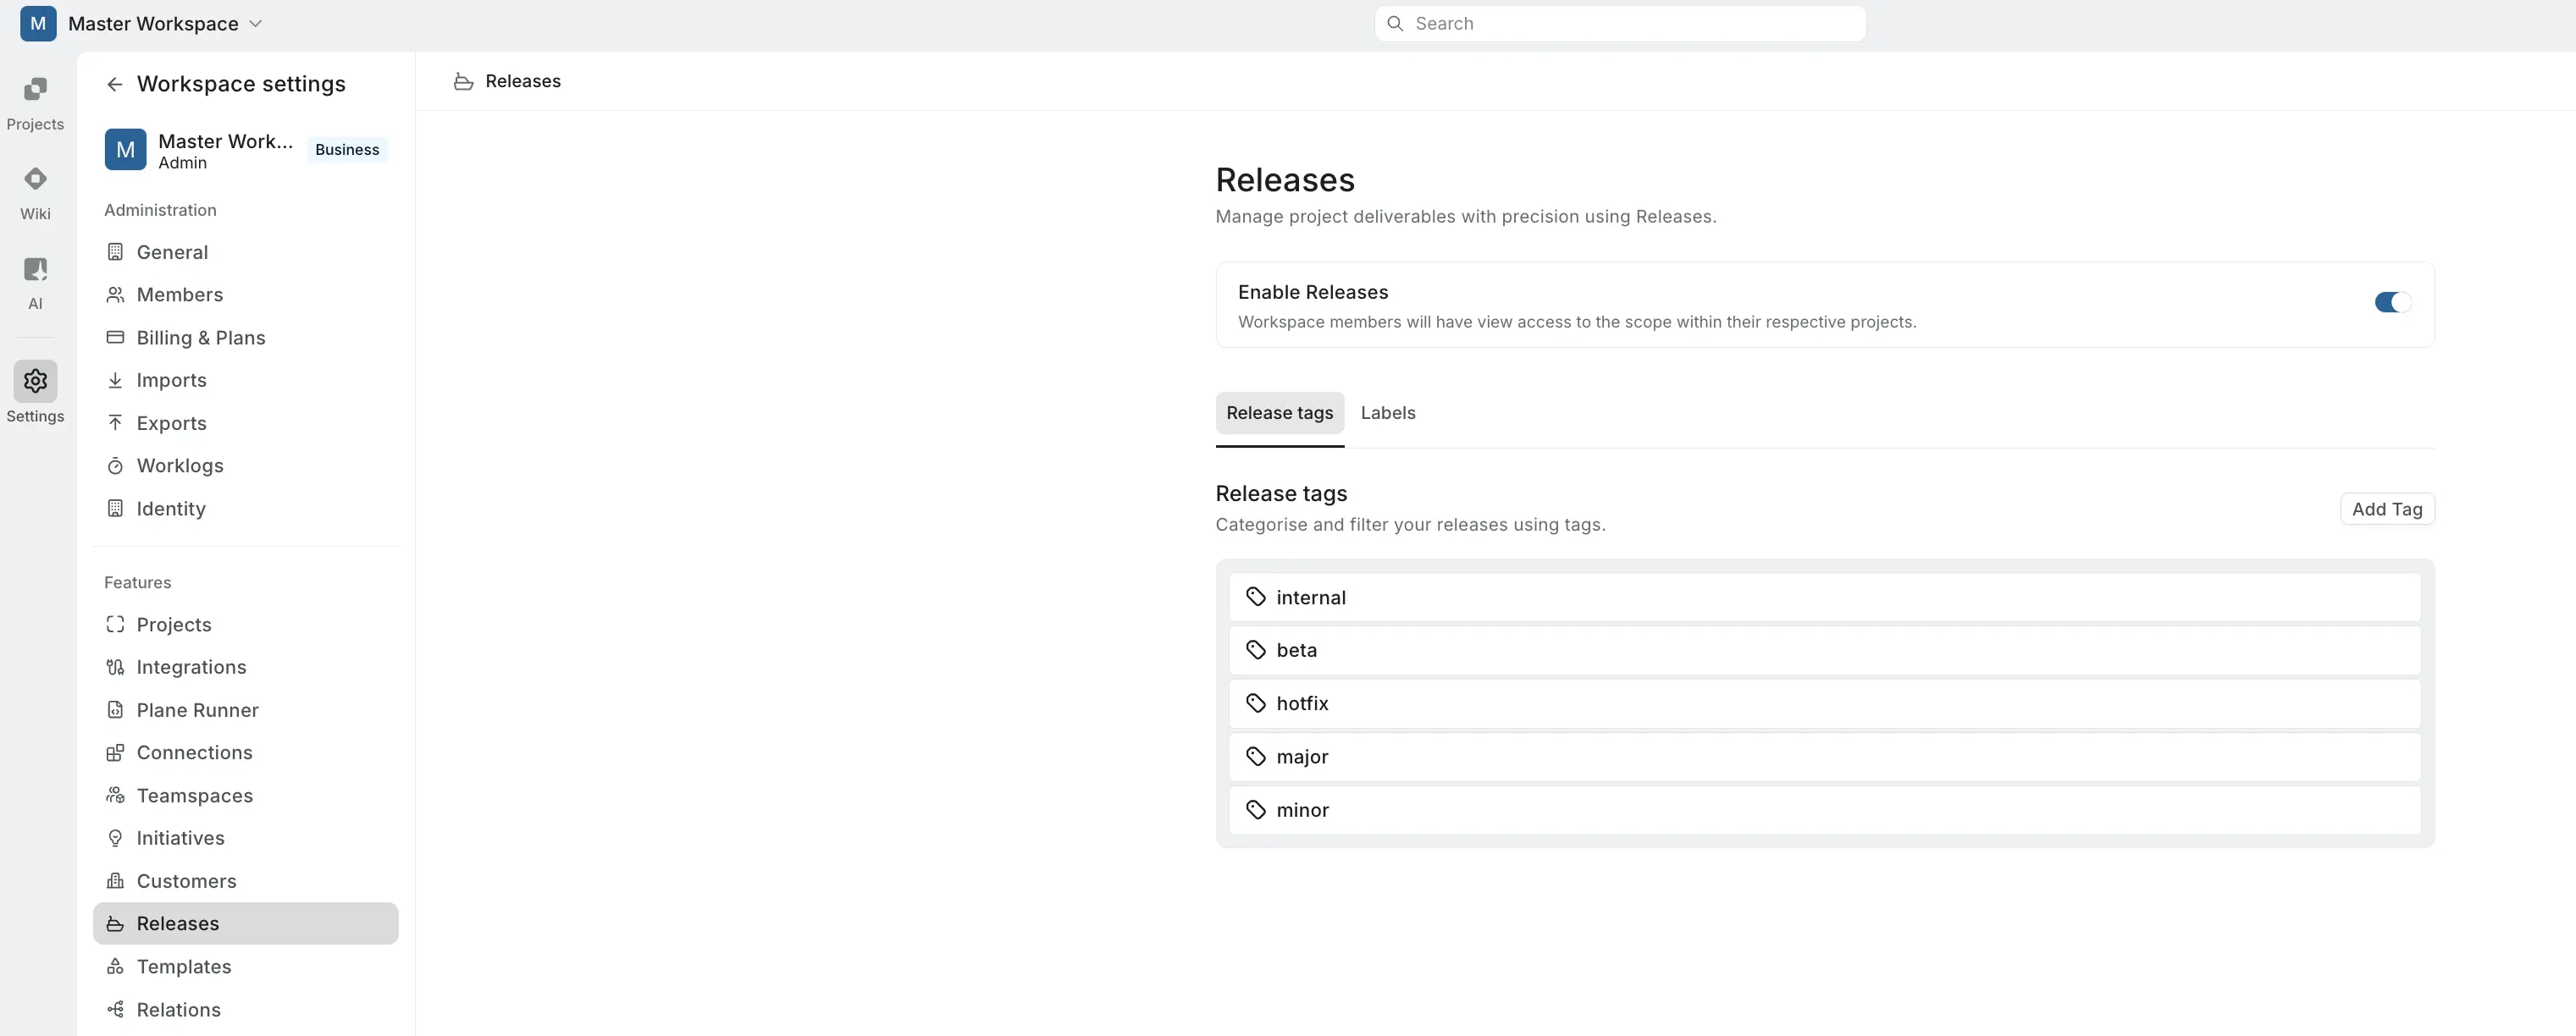2576x1036 pixels.
Task: Click inside the Search field
Action: [1618, 22]
